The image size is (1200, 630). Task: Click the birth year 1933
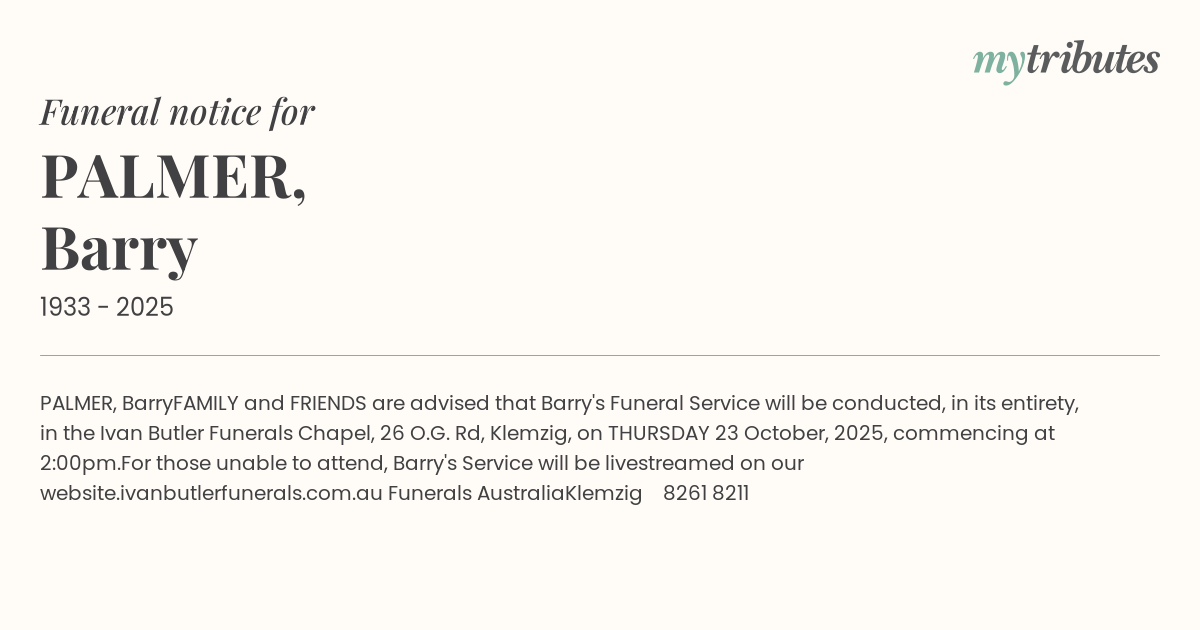(x=68, y=307)
